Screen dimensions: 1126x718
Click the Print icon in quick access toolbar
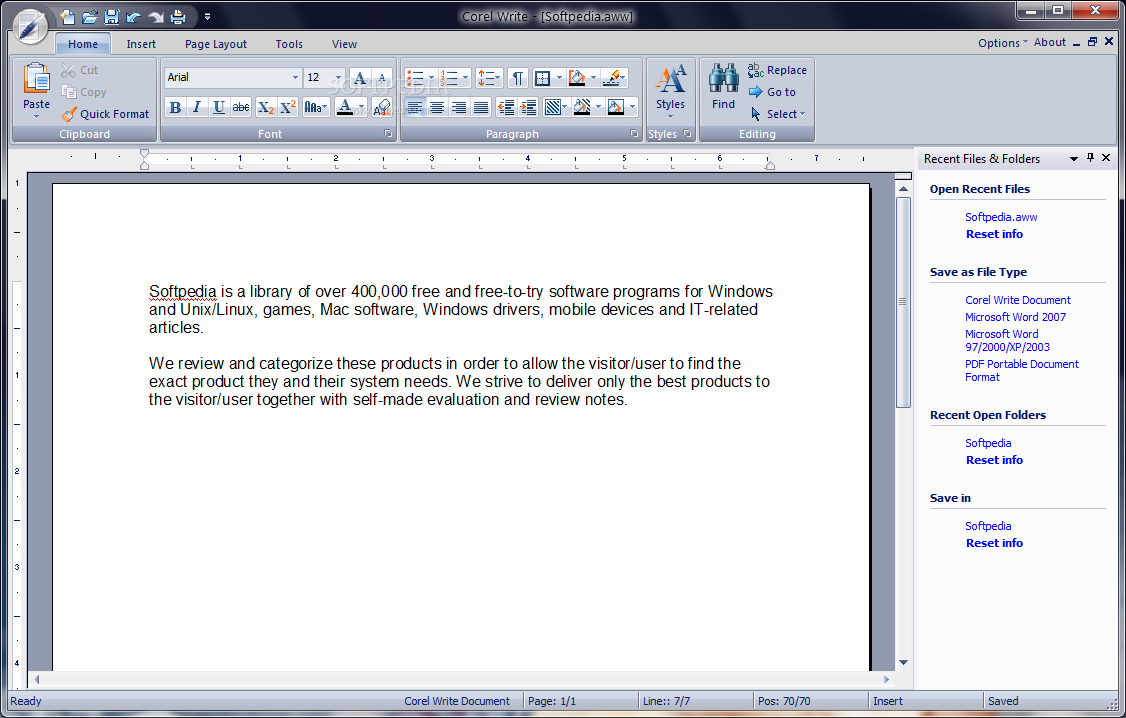(178, 17)
